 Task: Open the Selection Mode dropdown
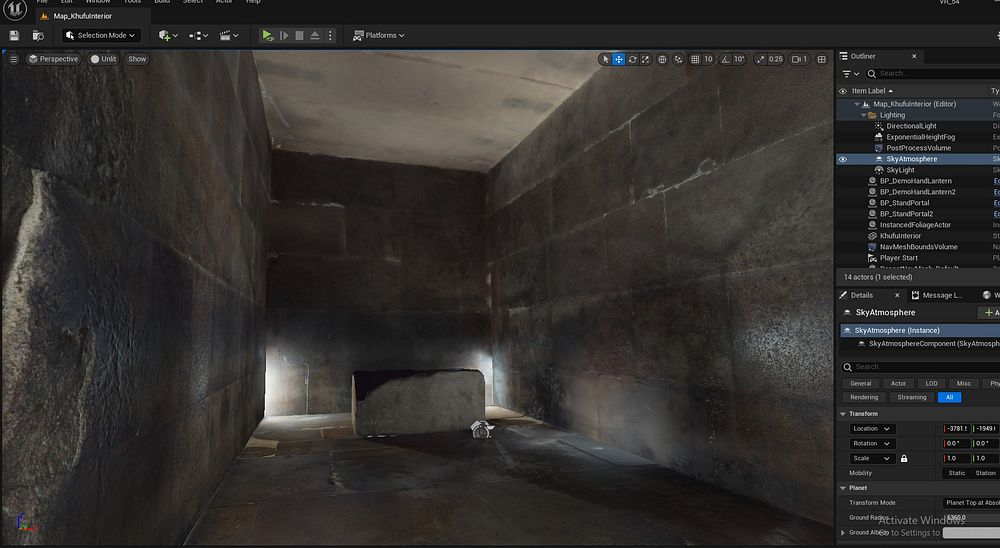tap(101, 35)
